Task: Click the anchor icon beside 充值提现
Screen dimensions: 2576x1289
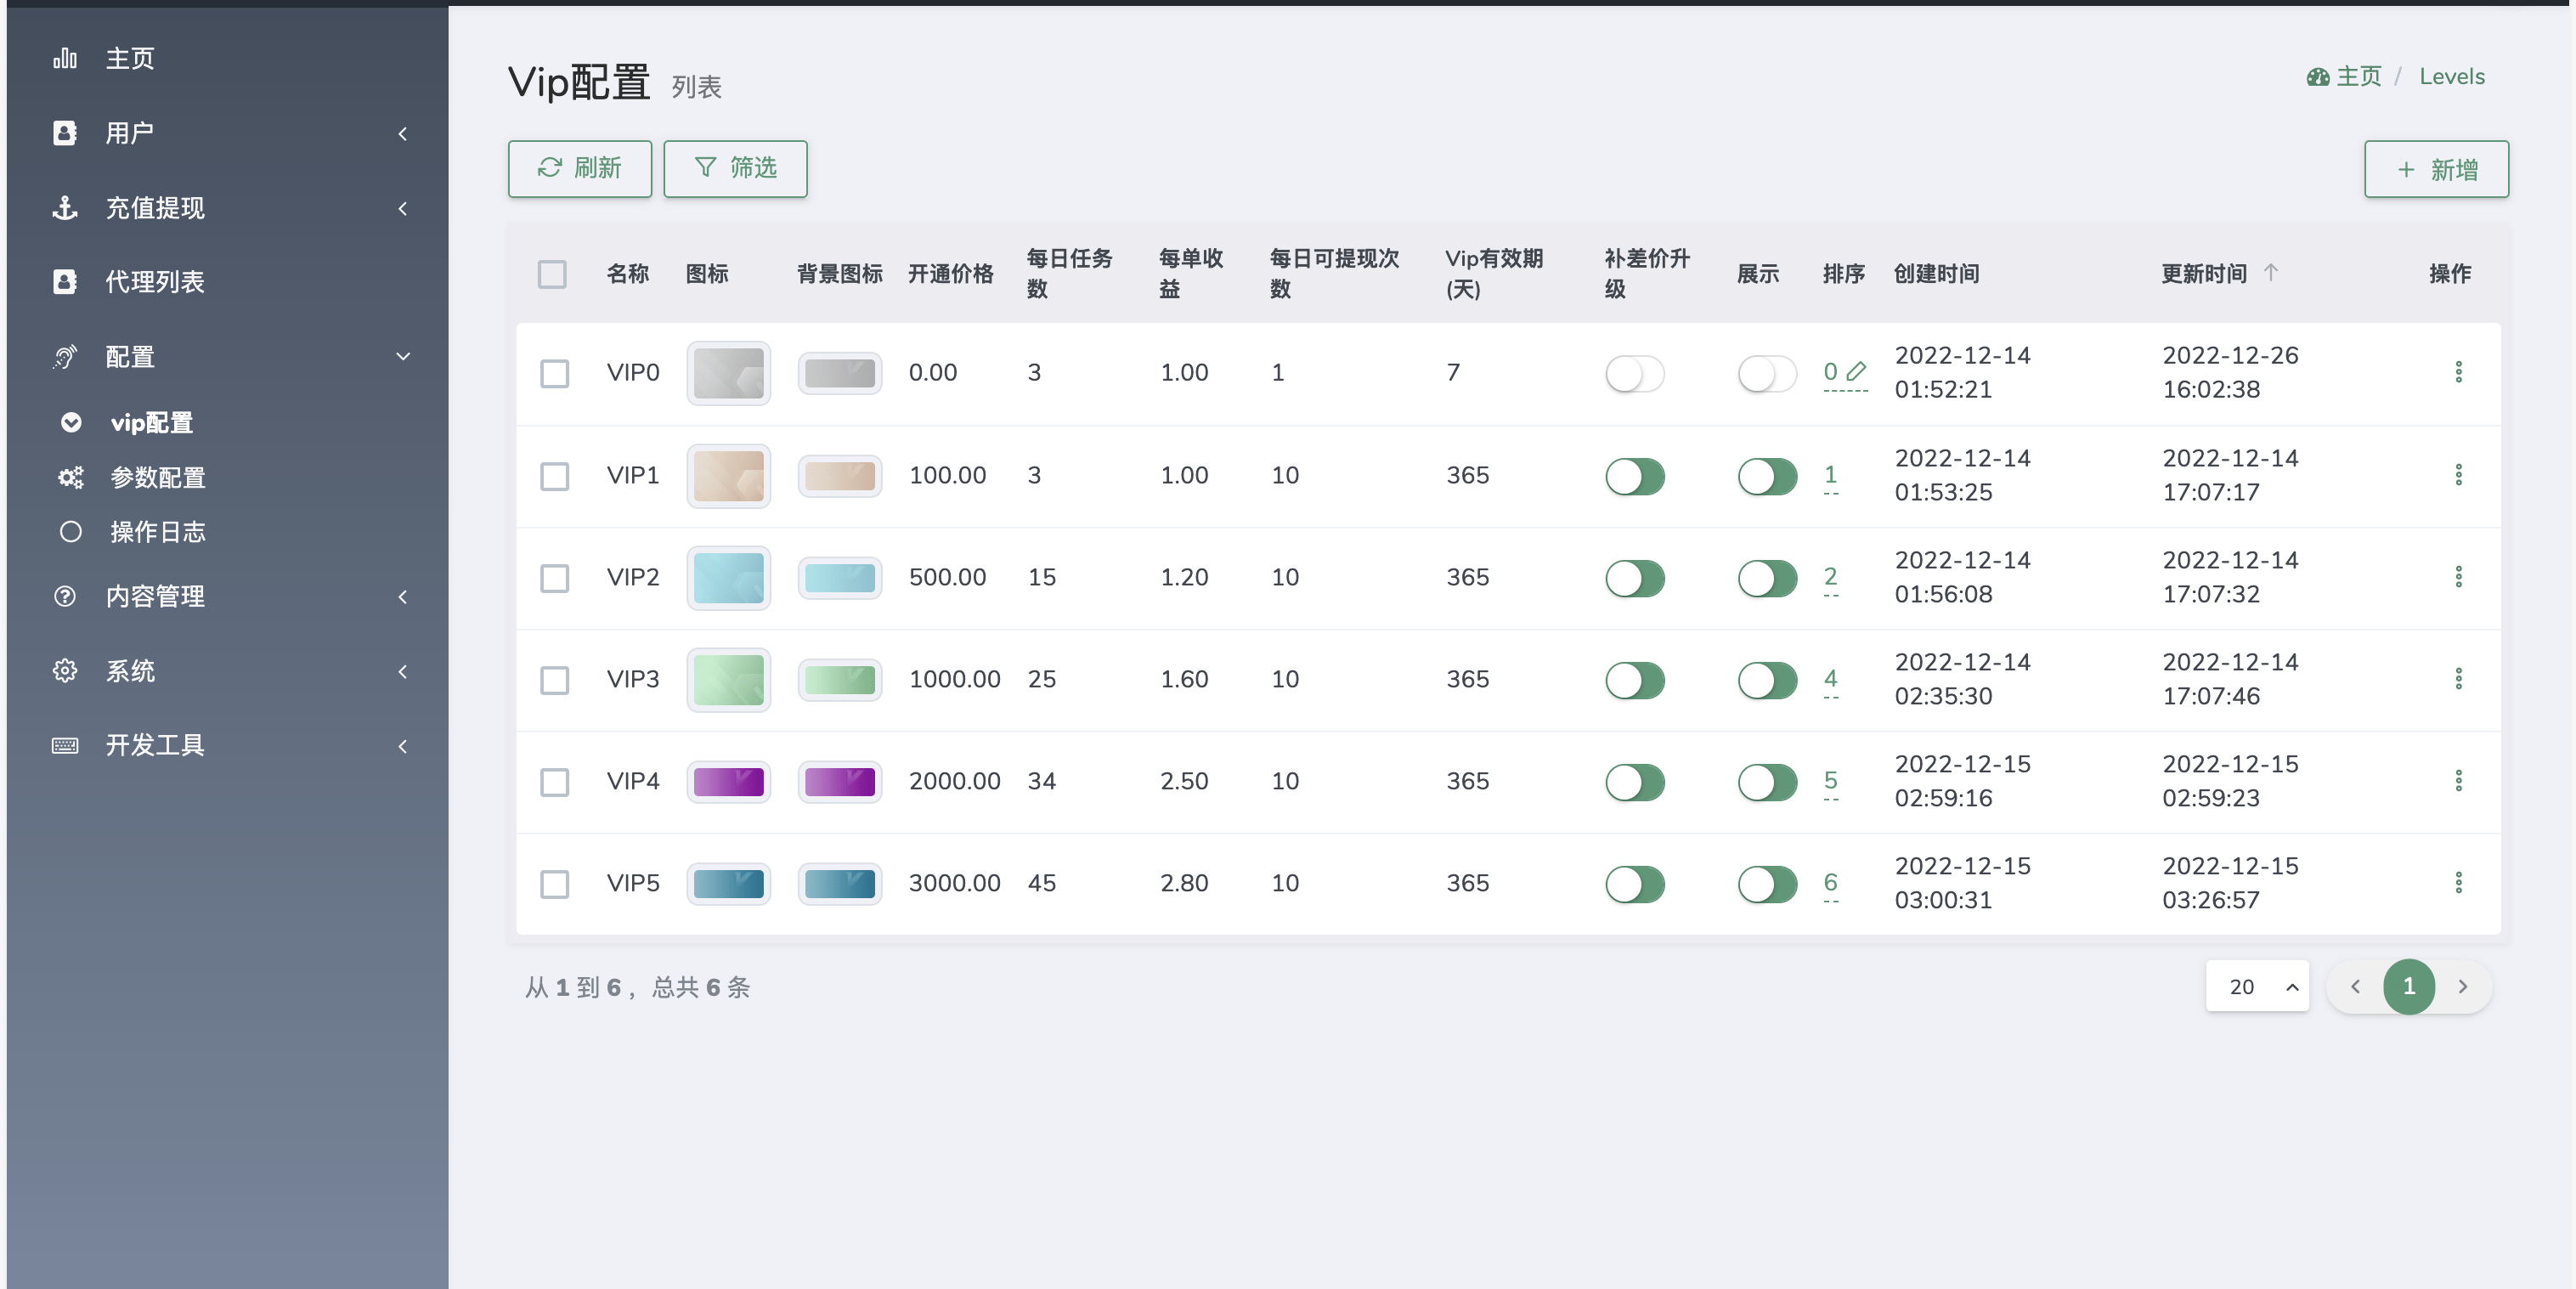Action: [65, 208]
